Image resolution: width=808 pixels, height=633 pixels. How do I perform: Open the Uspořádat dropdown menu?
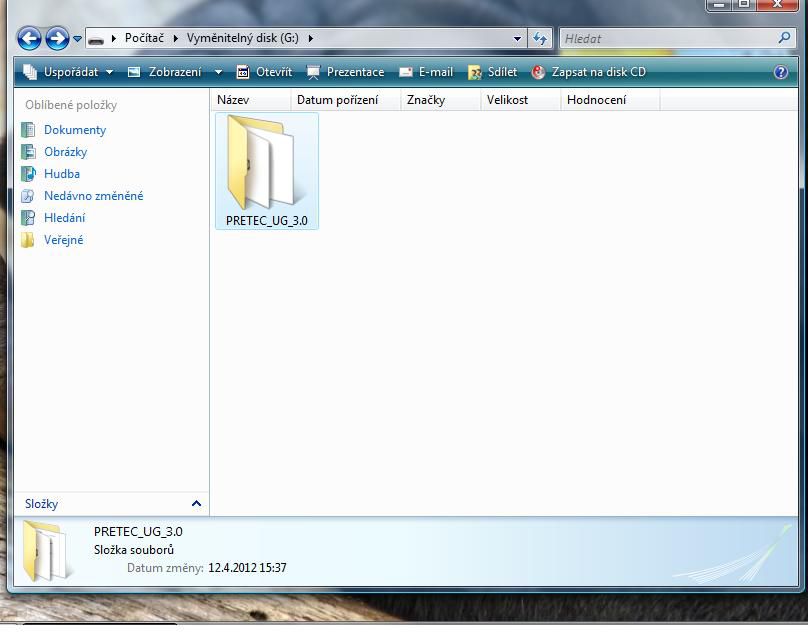point(68,72)
